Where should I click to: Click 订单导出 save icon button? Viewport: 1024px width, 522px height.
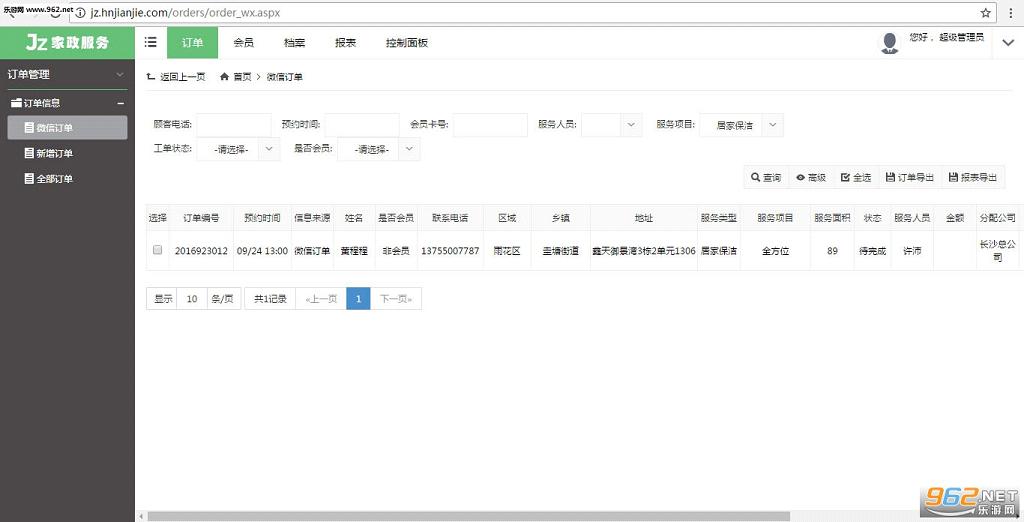pos(910,177)
